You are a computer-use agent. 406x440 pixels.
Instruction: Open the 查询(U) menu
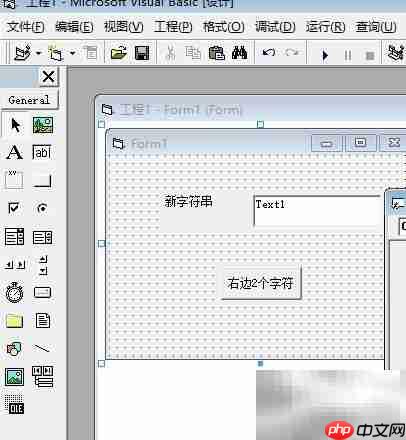tap(375, 27)
